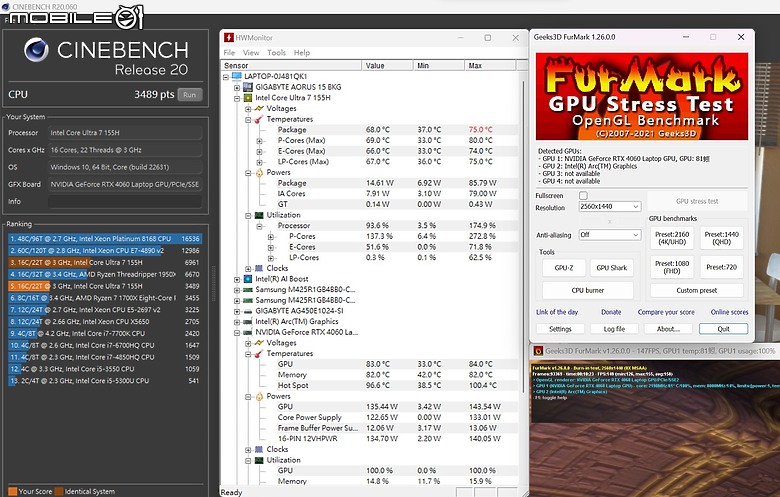Run the Preset:2160 (4K/UHD) benchmark
The image size is (780, 497).
click(x=672, y=238)
